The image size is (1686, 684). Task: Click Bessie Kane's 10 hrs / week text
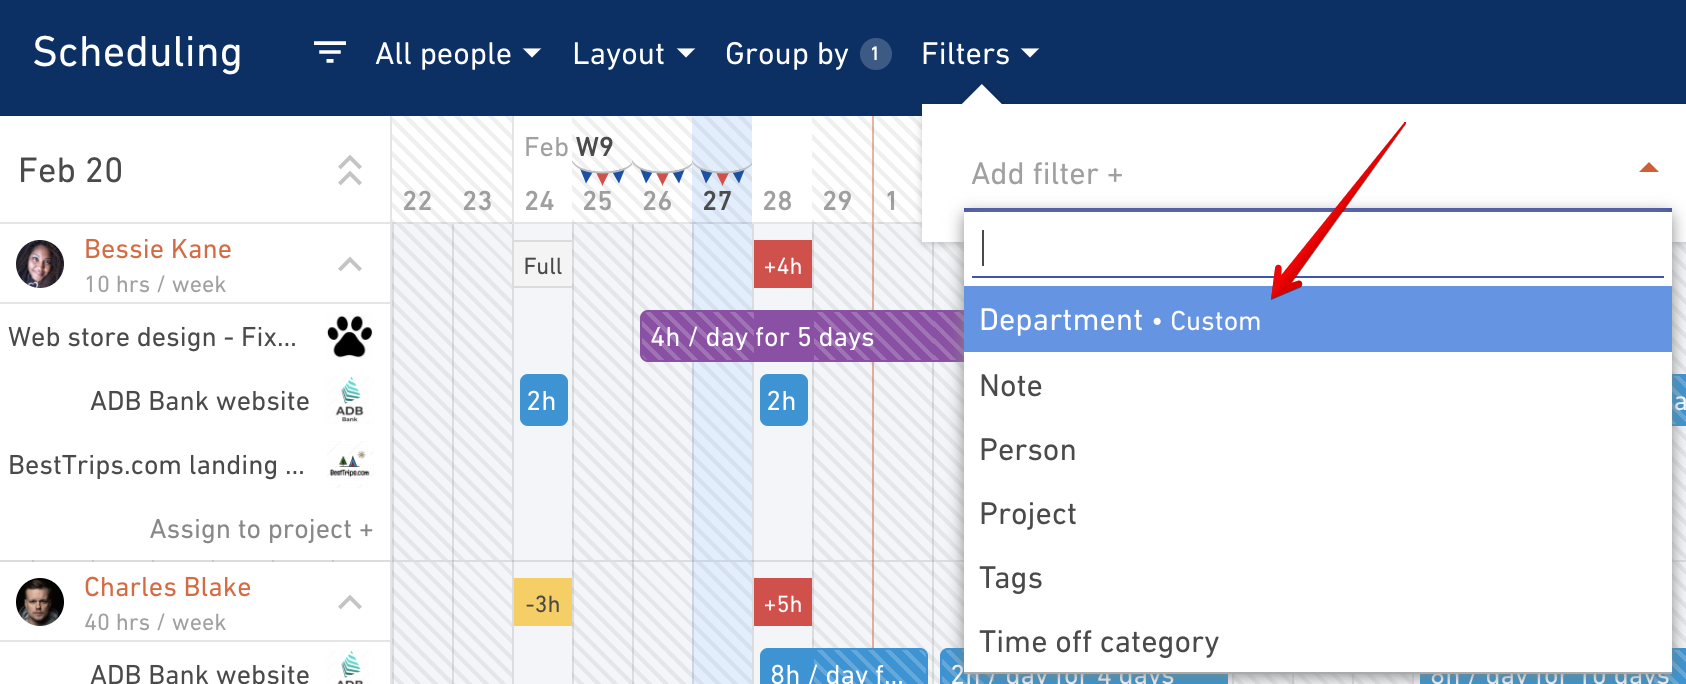155,284
